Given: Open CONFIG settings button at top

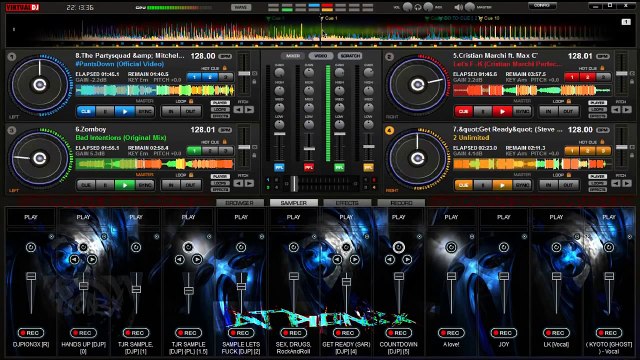Looking at the screenshot, I should [x=542, y=6].
